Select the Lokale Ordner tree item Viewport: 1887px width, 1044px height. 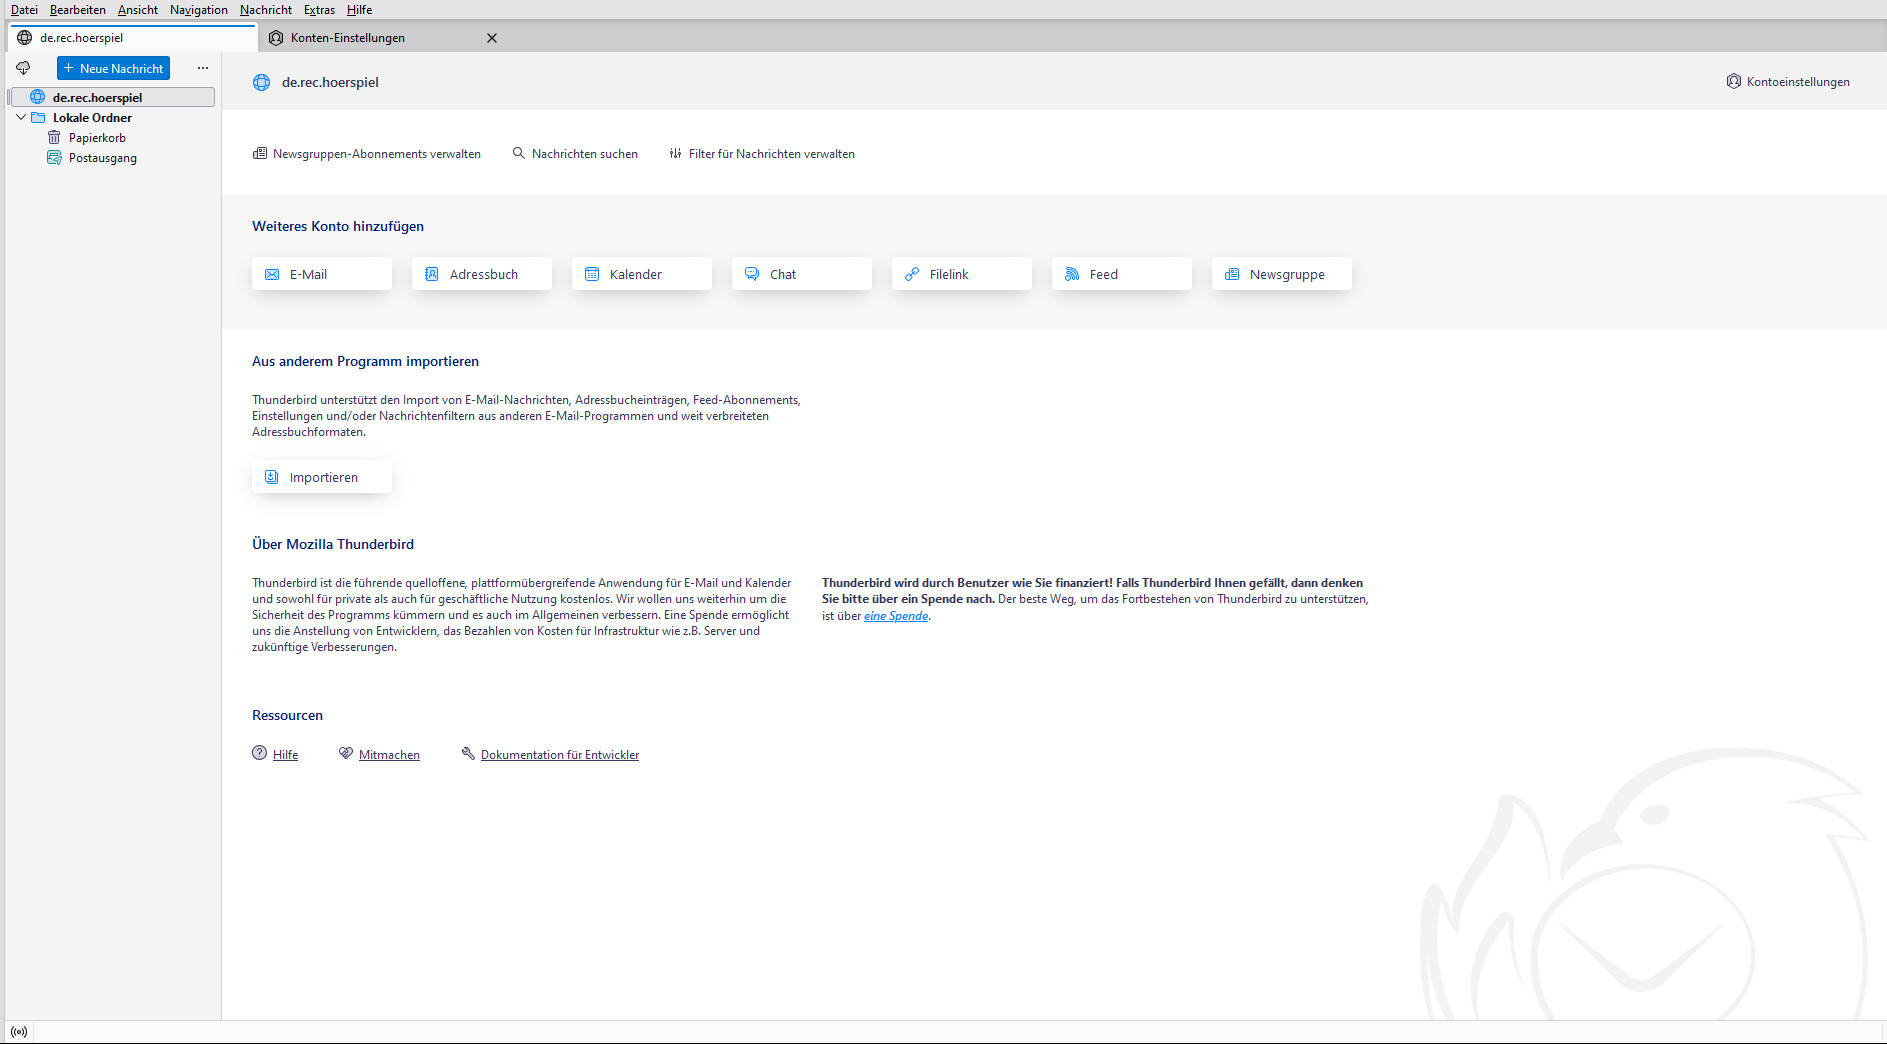tap(112, 118)
